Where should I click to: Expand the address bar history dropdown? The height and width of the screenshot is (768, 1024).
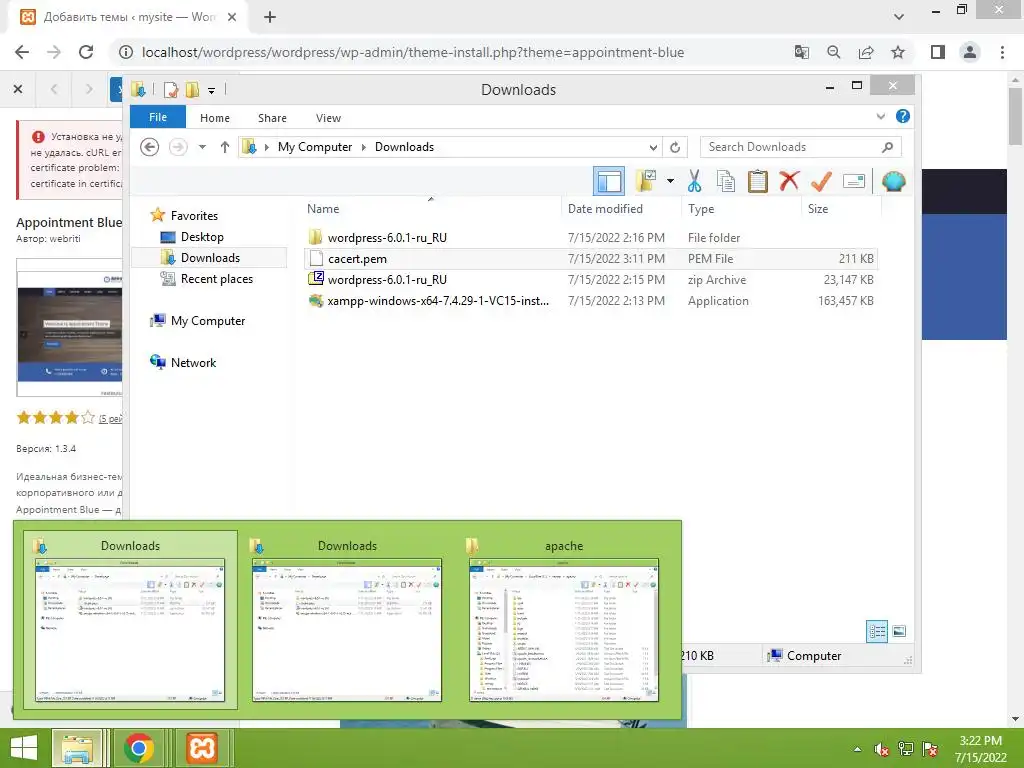tap(653, 148)
